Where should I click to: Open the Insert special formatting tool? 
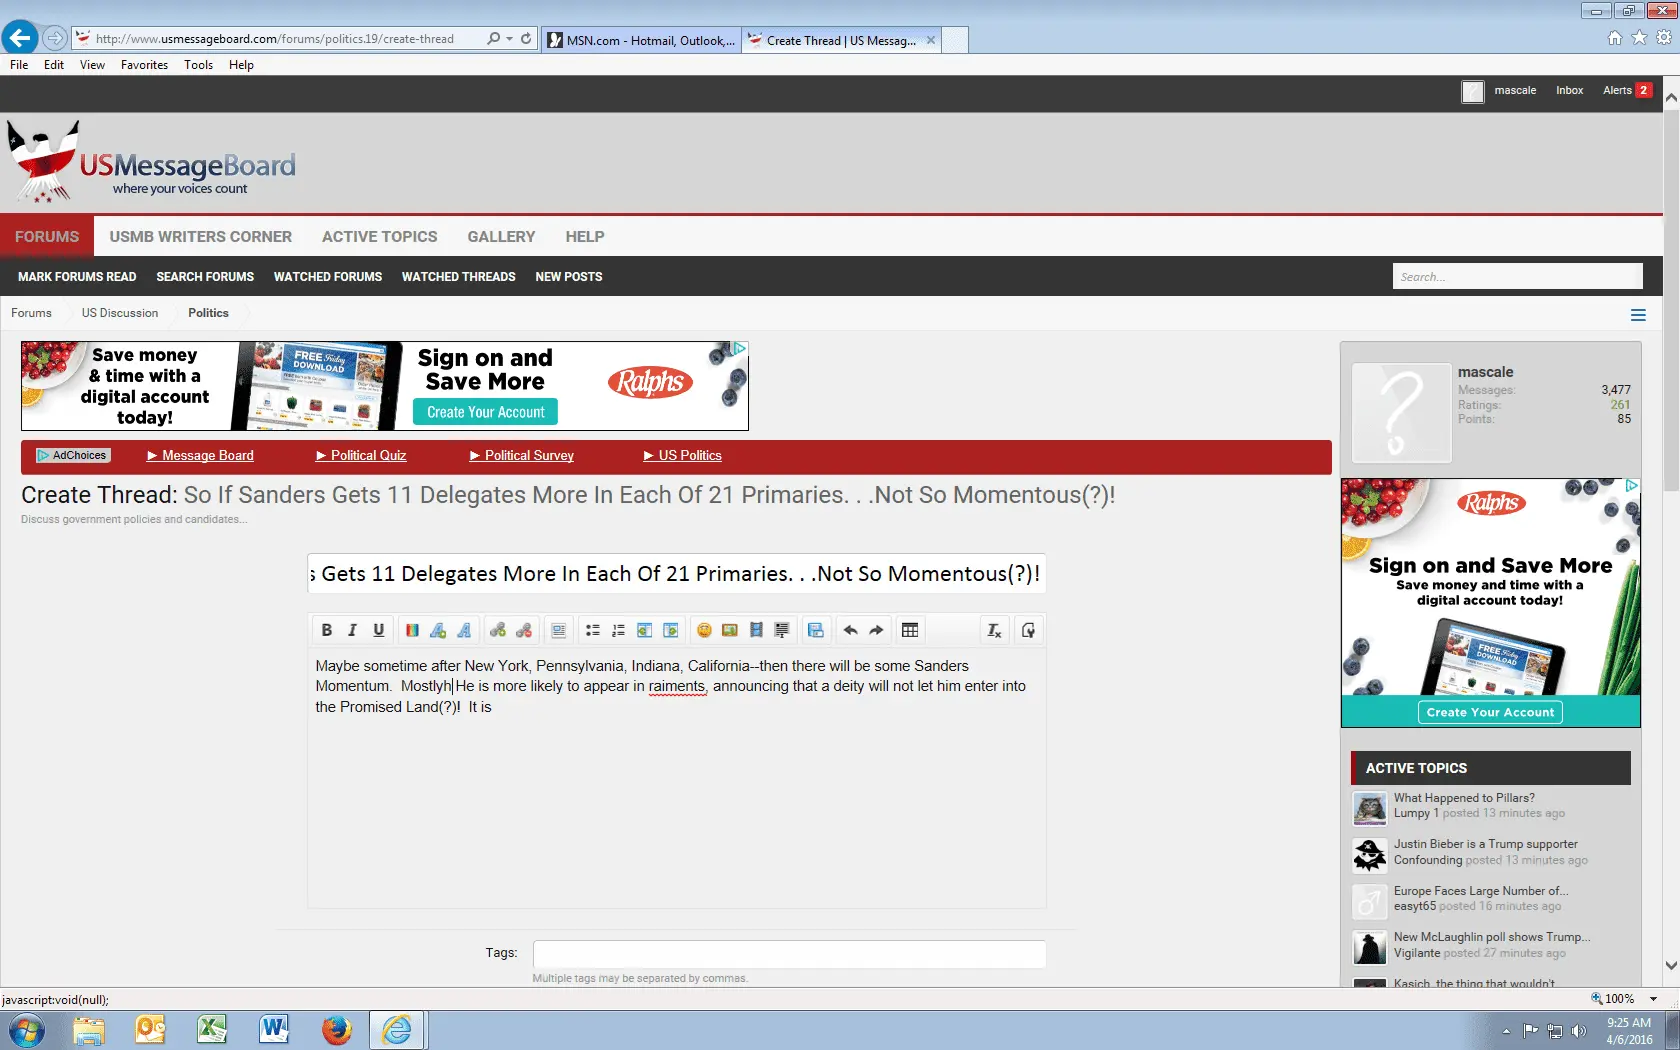click(782, 630)
